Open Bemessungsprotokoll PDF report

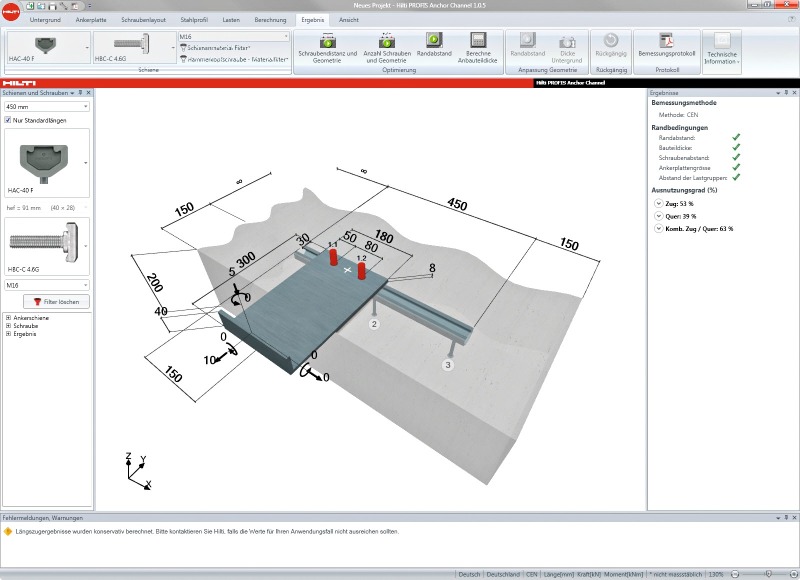[666, 45]
